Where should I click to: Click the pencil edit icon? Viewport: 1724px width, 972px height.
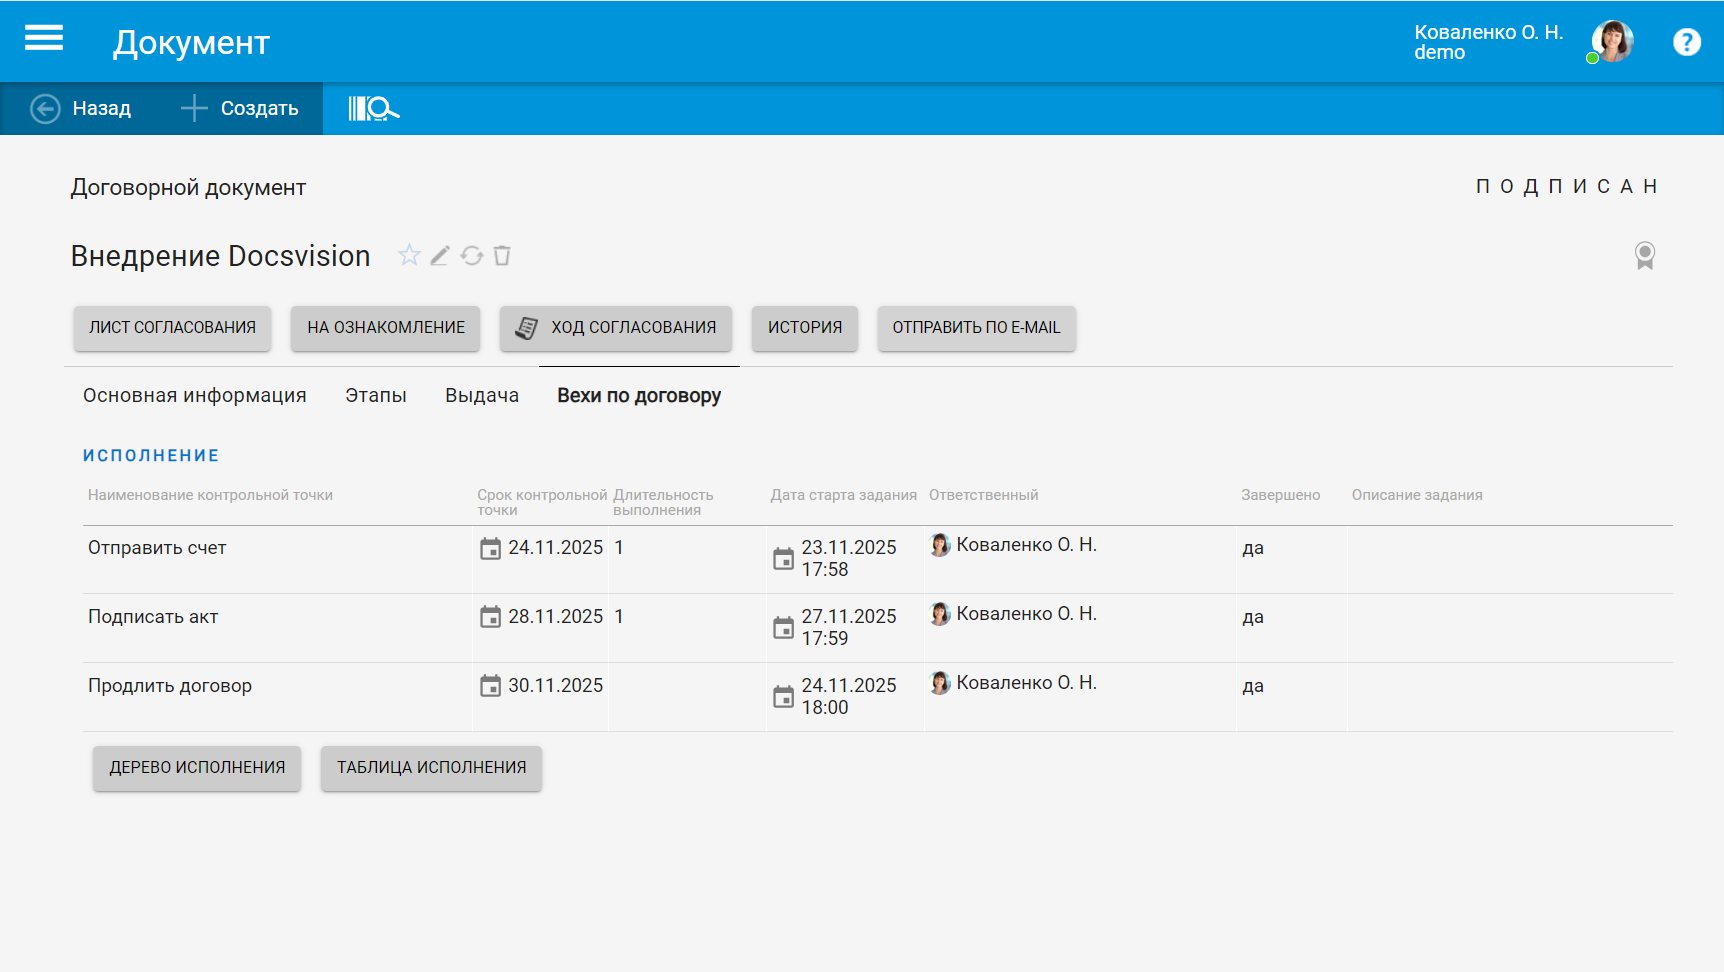point(440,256)
